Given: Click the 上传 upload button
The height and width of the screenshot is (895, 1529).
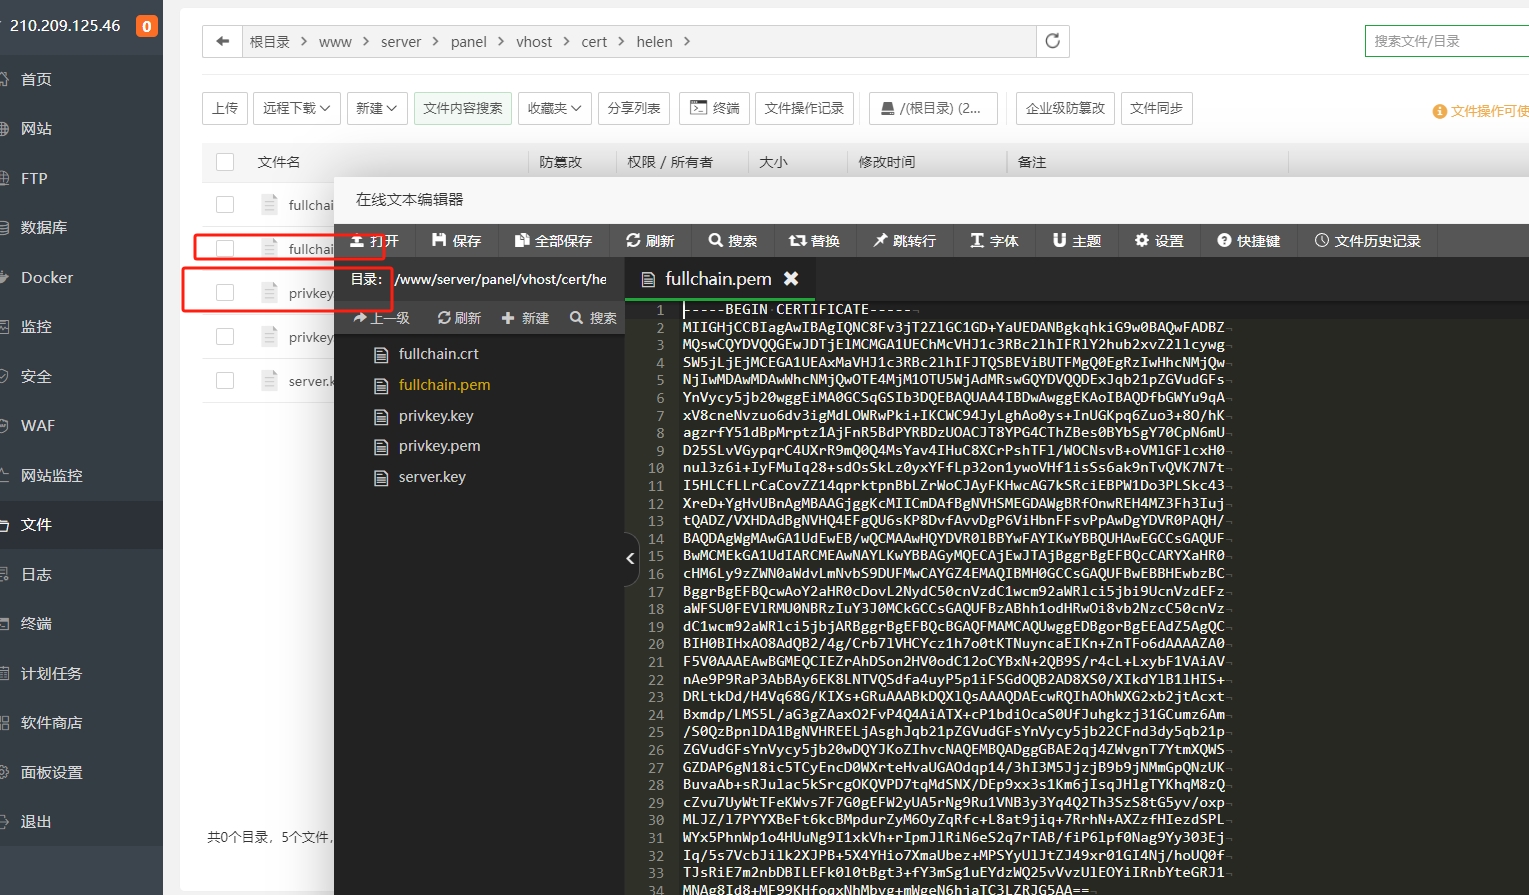Looking at the screenshot, I should click(224, 108).
